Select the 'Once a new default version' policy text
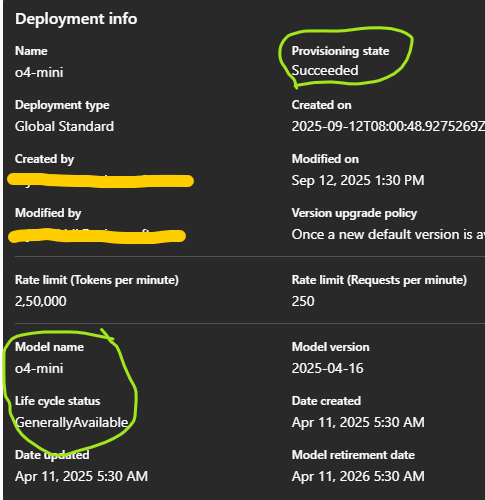The height and width of the screenshot is (500, 485). click(x=388, y=234)
